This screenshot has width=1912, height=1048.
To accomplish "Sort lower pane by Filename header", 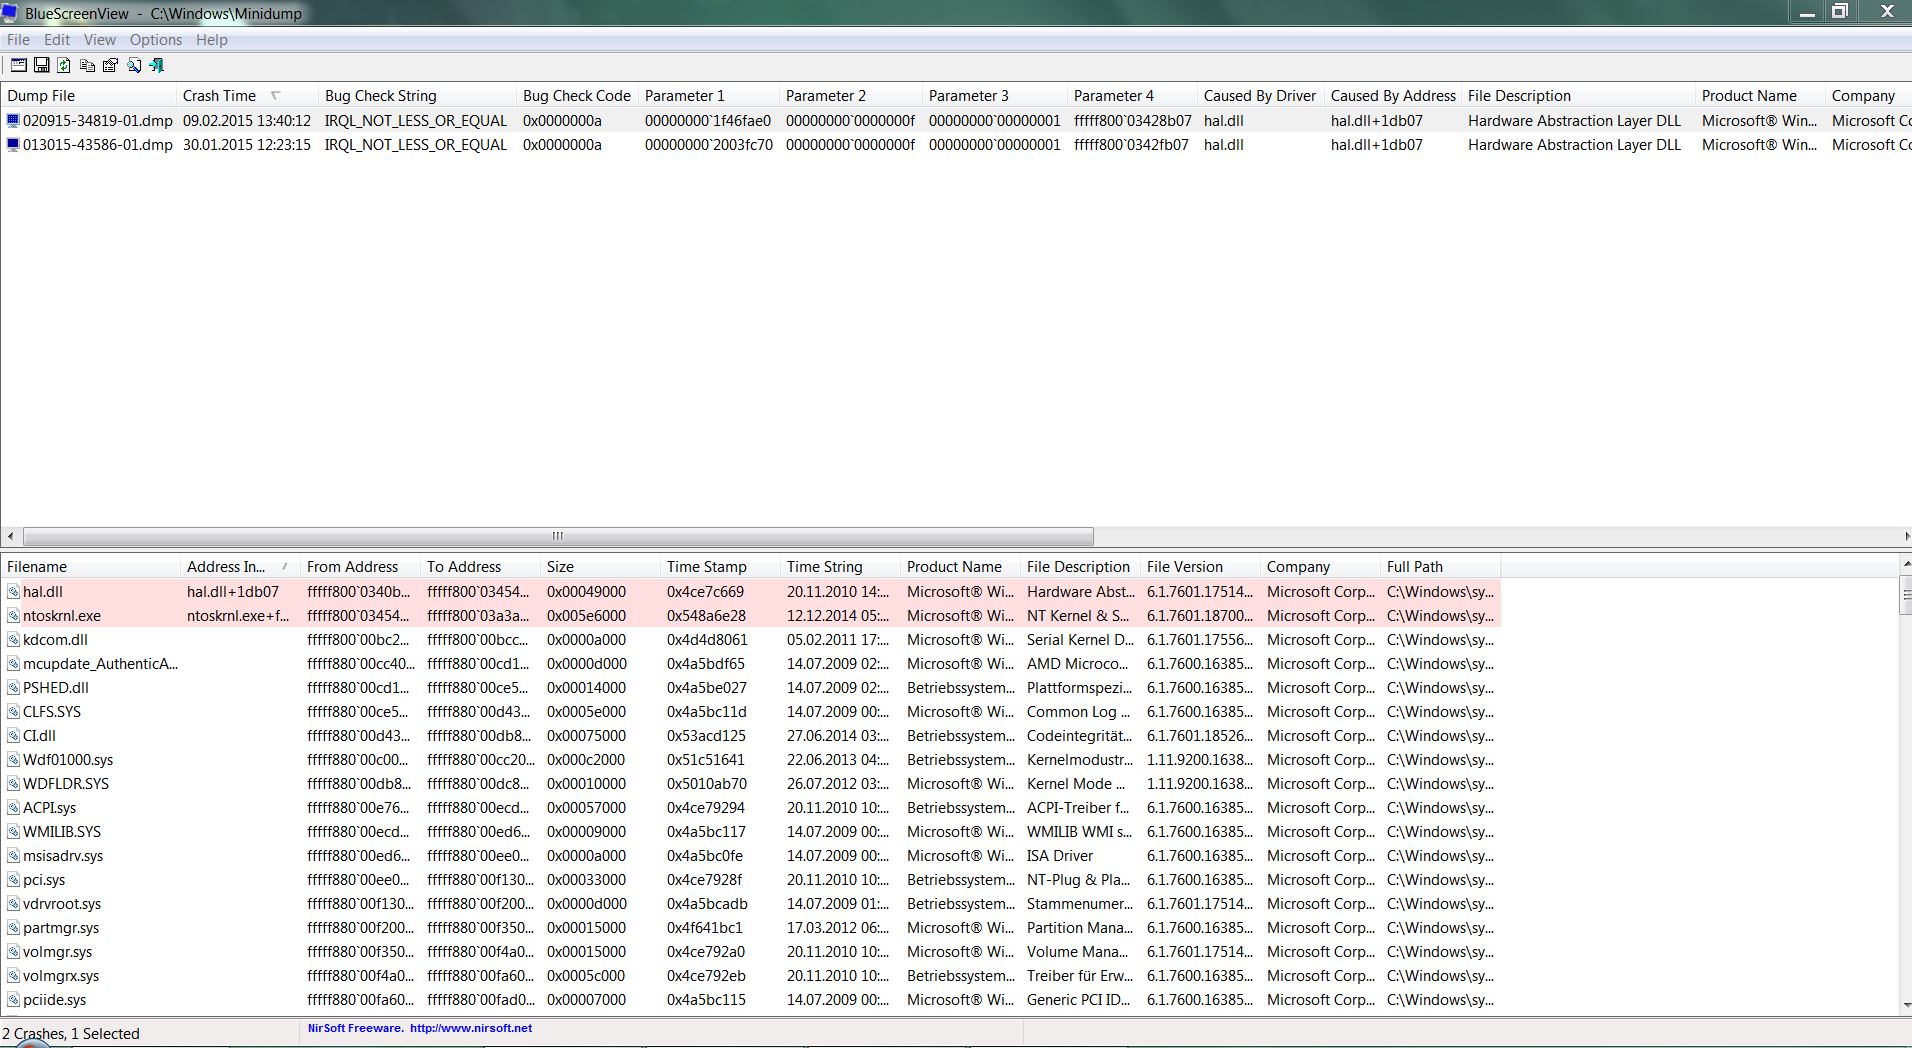I will [90, 567].
